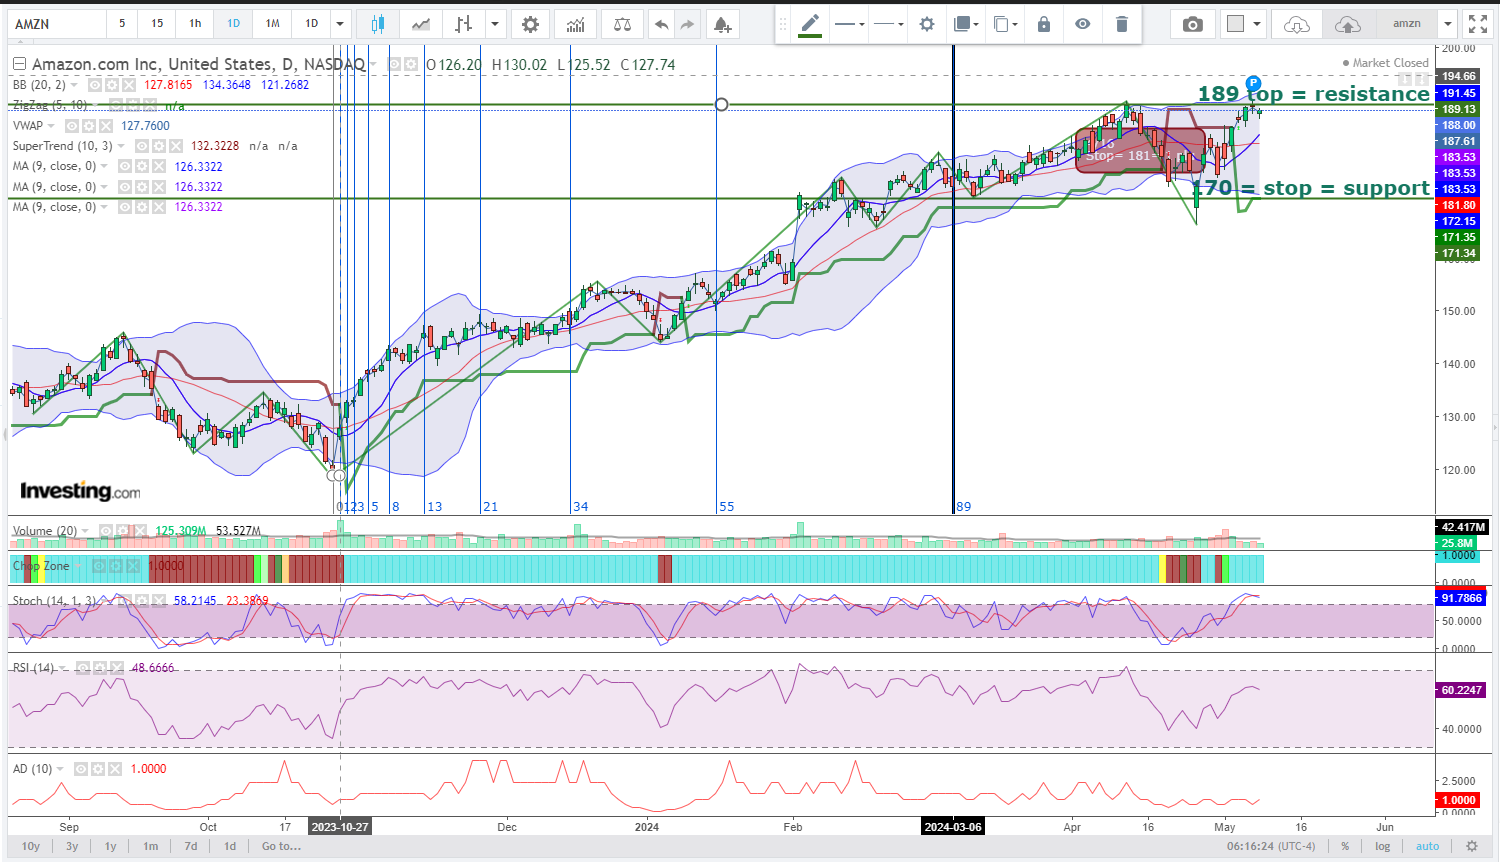Screen dimensions: 1500x862
Task: Open the clone drawing dropdown
Action: [x=1005, y=24]
